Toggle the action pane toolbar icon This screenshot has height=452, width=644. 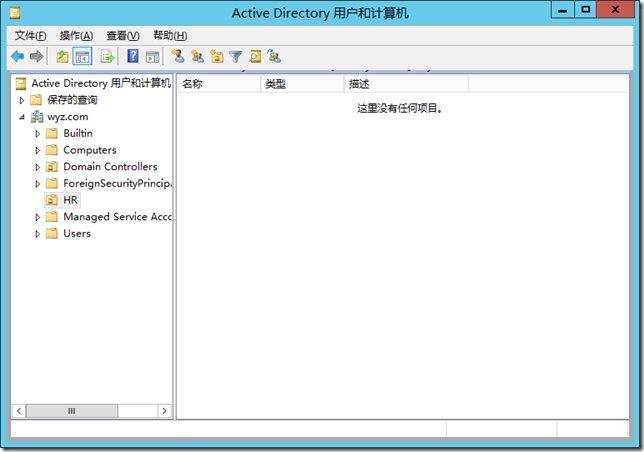[152, 57]
